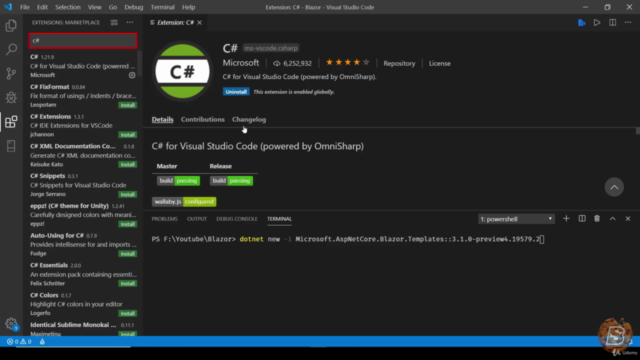Switch to the Changelog tab
This screenshot has height=360, width=640.
pyautogui.click(x=249, y=120)
